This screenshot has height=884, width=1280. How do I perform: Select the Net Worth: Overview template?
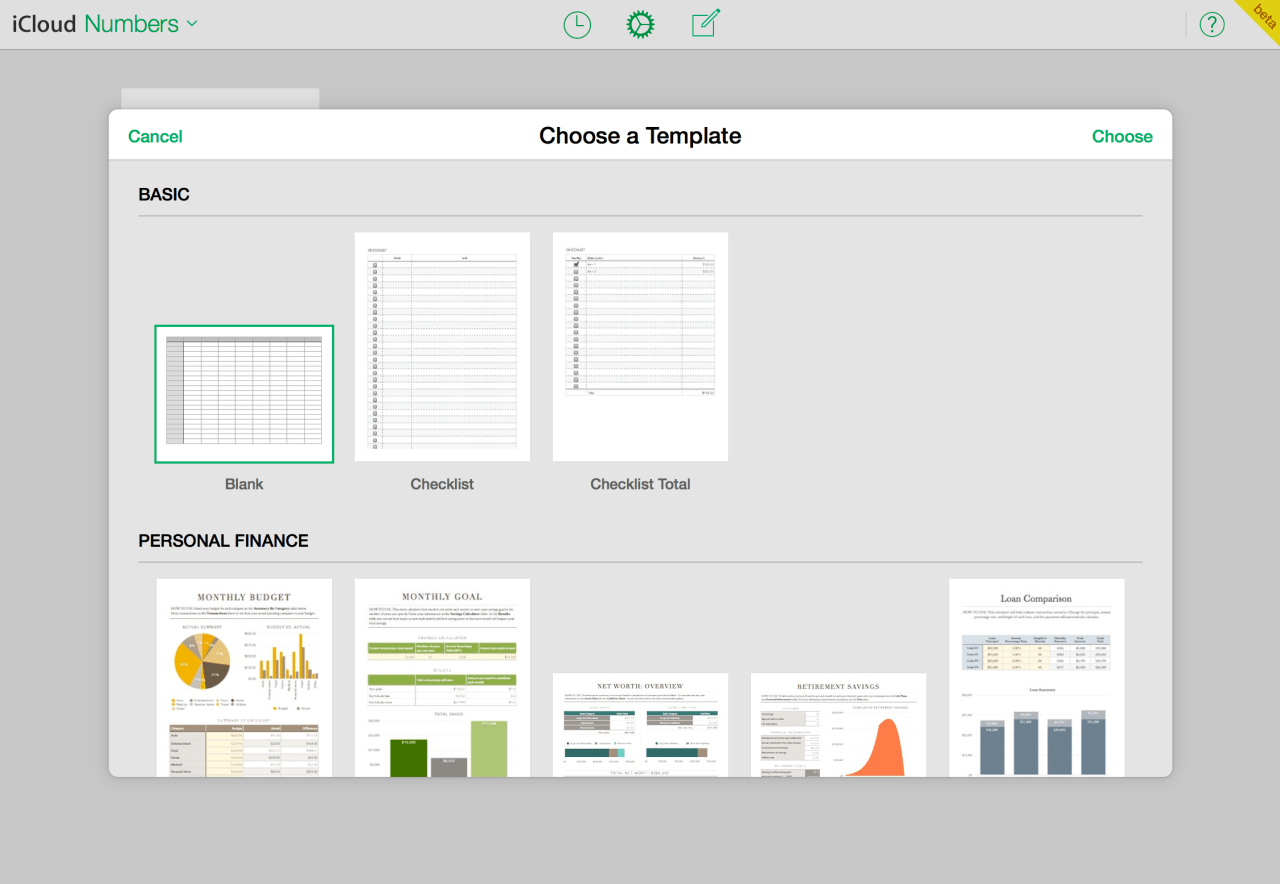point(640,724)
